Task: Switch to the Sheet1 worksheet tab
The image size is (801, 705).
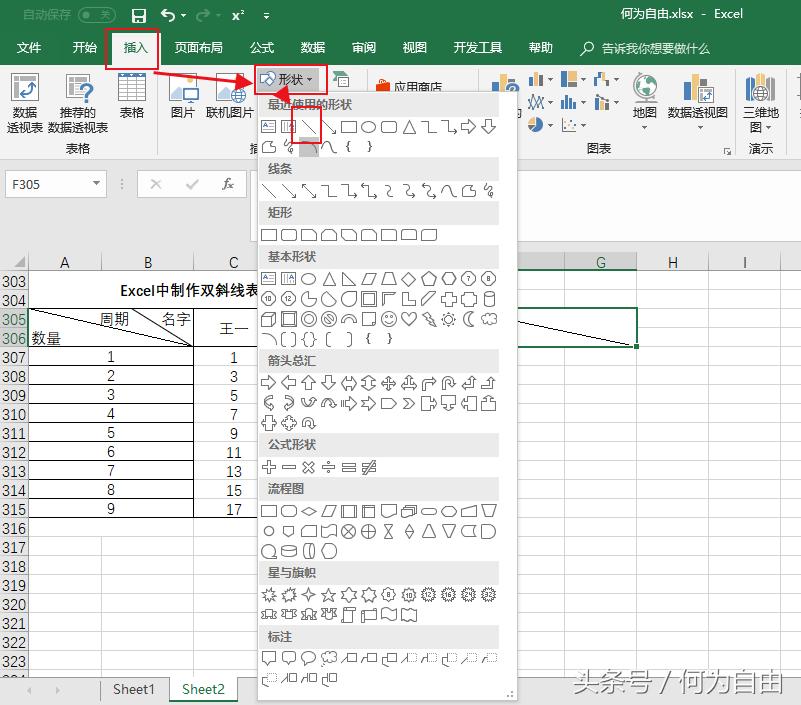Action: tap(134, 689)
